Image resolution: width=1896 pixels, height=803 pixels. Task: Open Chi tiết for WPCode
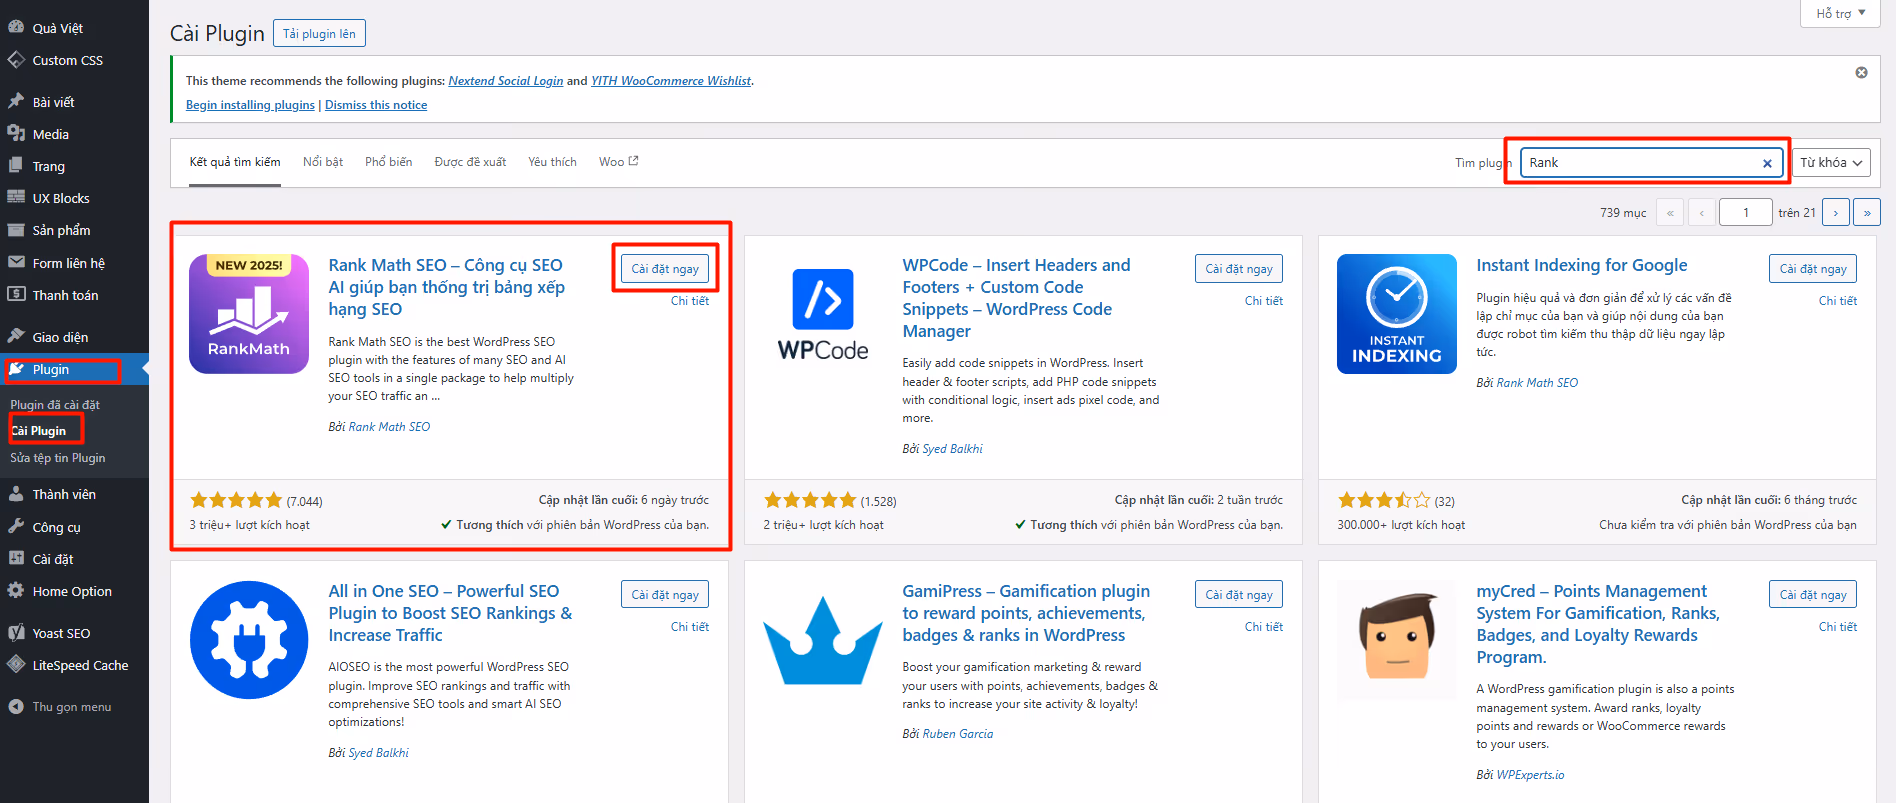[1264, 301]
